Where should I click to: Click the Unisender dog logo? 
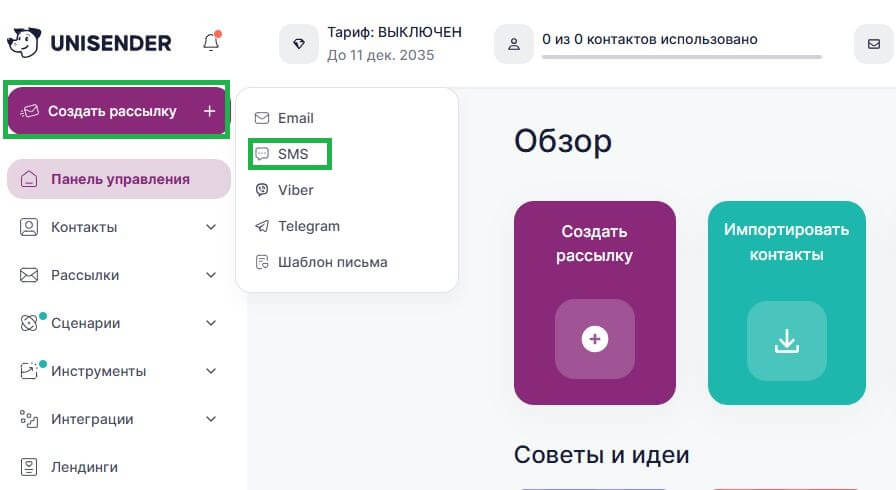coord(23,42)
